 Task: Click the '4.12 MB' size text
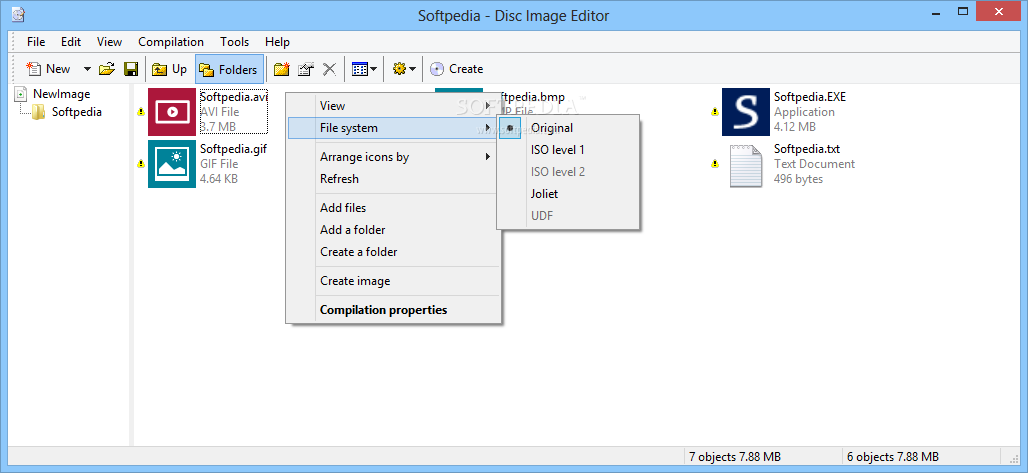pos(795,127)
